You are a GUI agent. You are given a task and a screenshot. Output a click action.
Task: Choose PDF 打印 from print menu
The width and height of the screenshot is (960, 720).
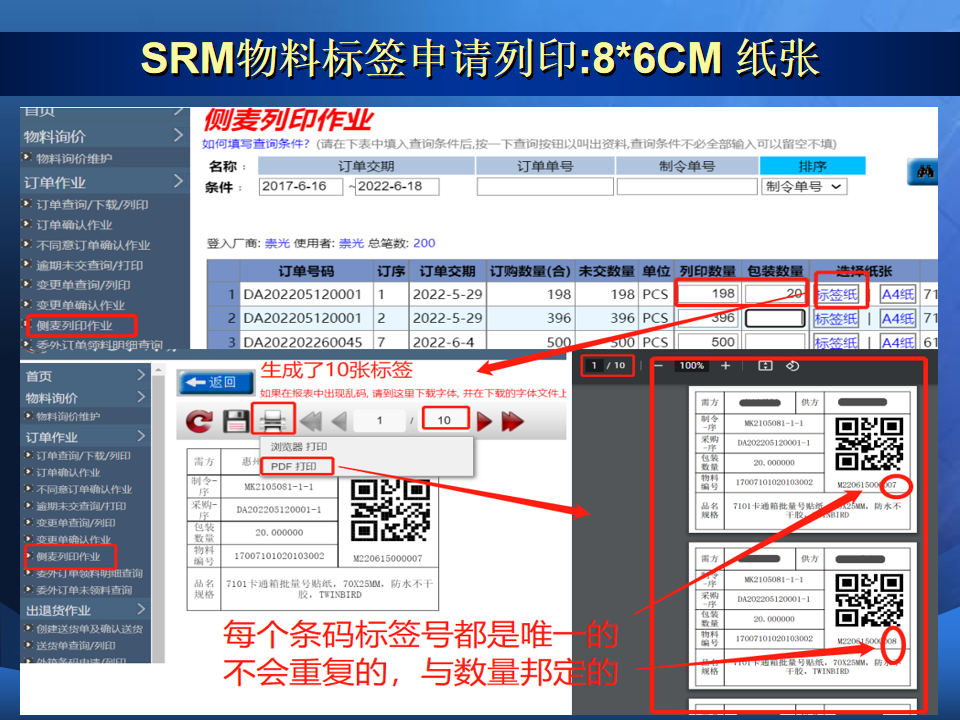pyautogui.click(x=294, y=467)
